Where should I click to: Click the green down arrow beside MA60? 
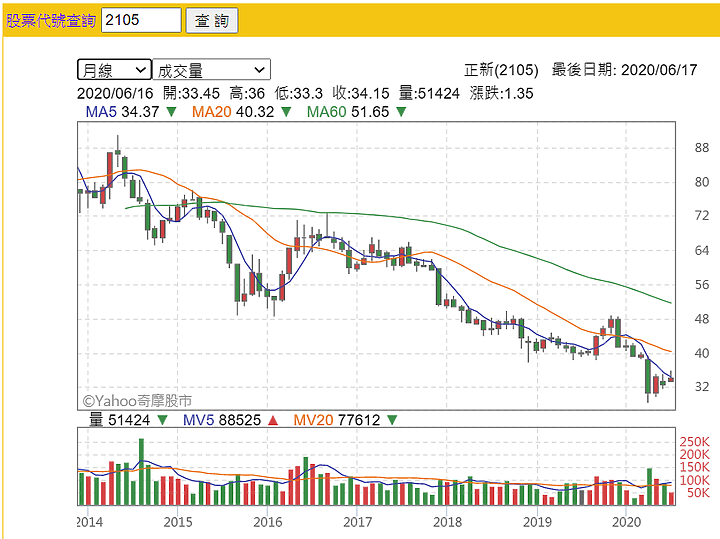[401, 112]
